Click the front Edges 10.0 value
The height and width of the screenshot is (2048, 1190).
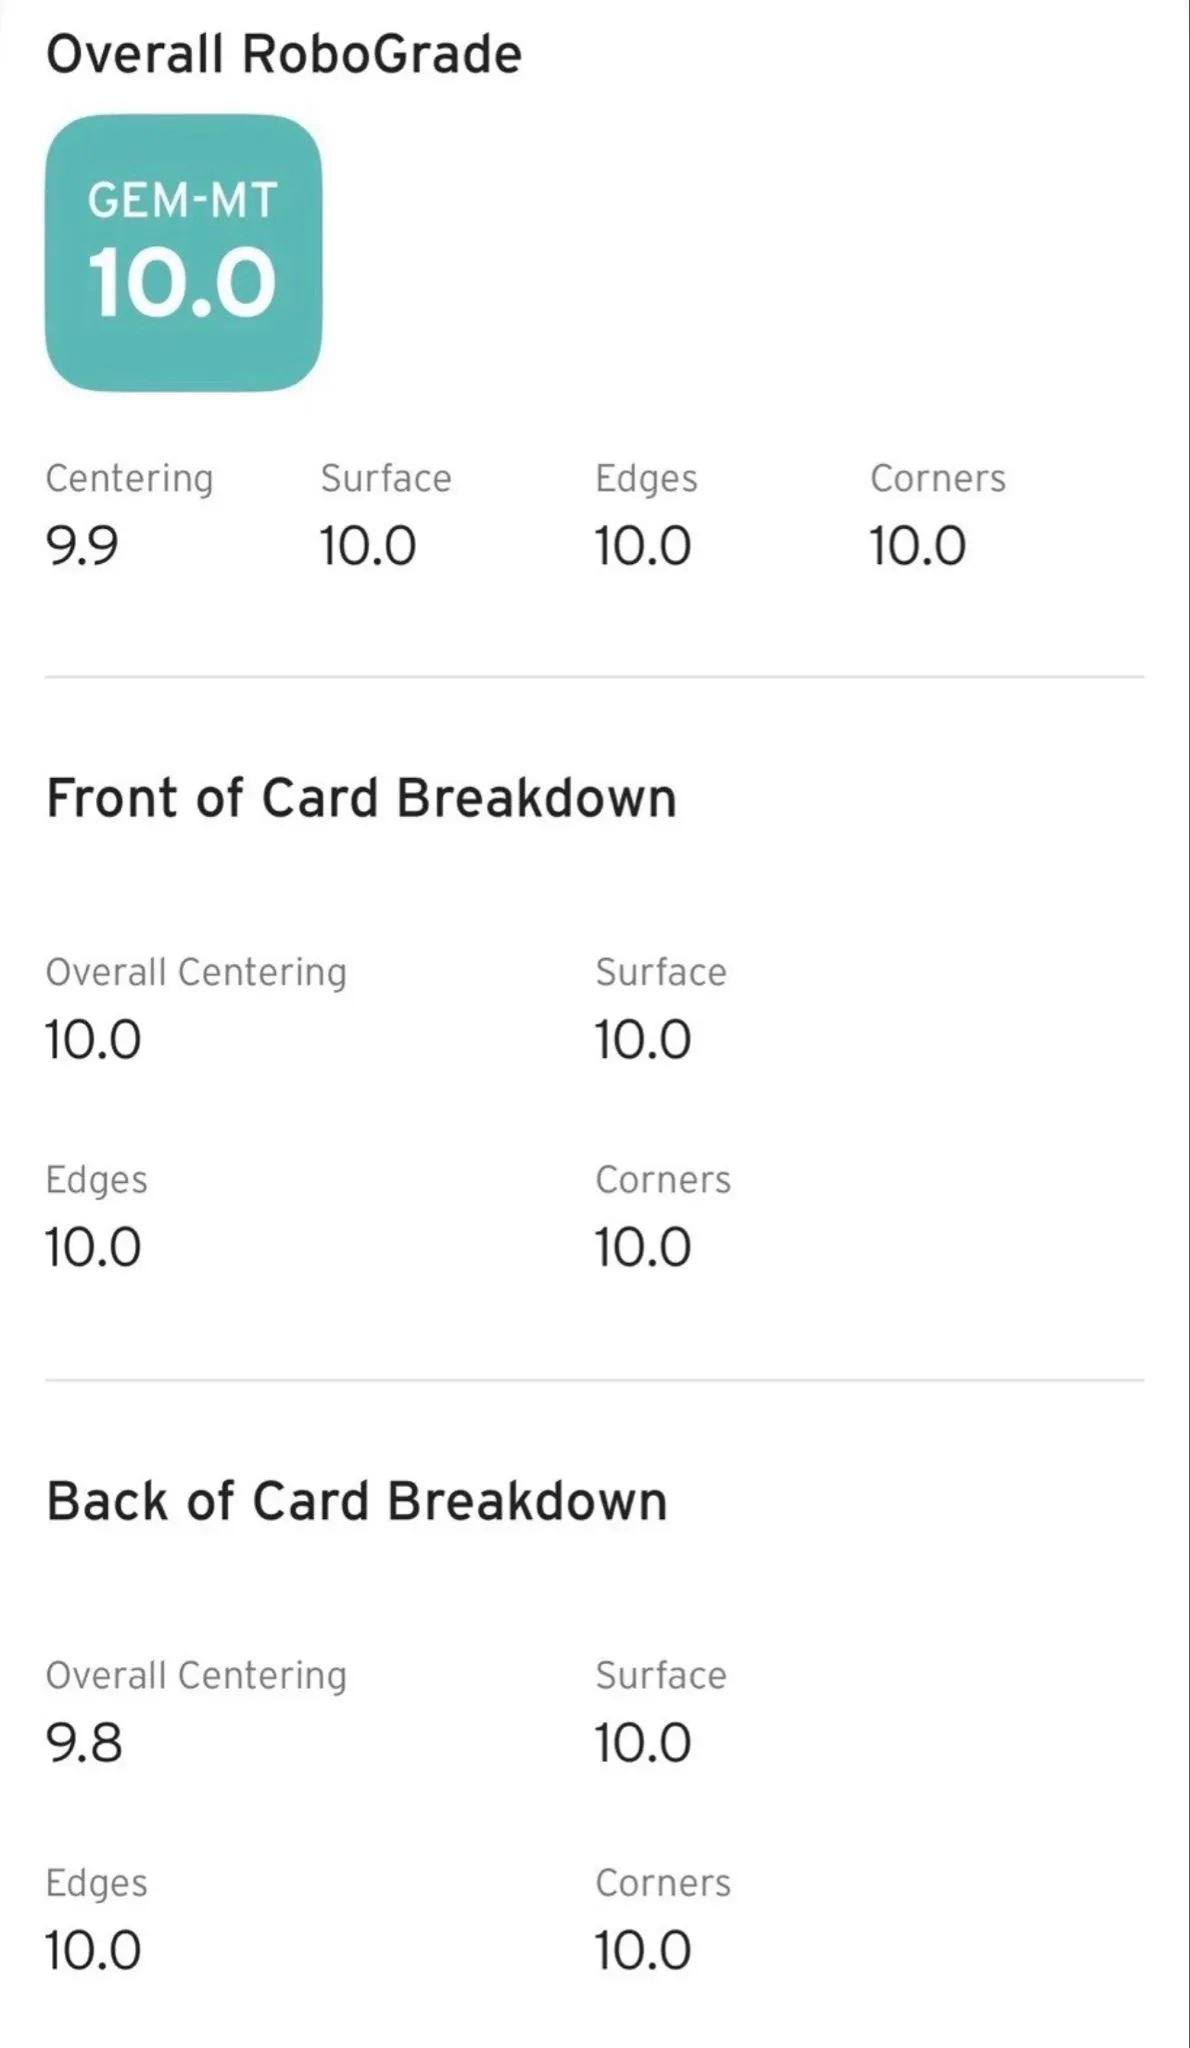tap(93, 1247)
